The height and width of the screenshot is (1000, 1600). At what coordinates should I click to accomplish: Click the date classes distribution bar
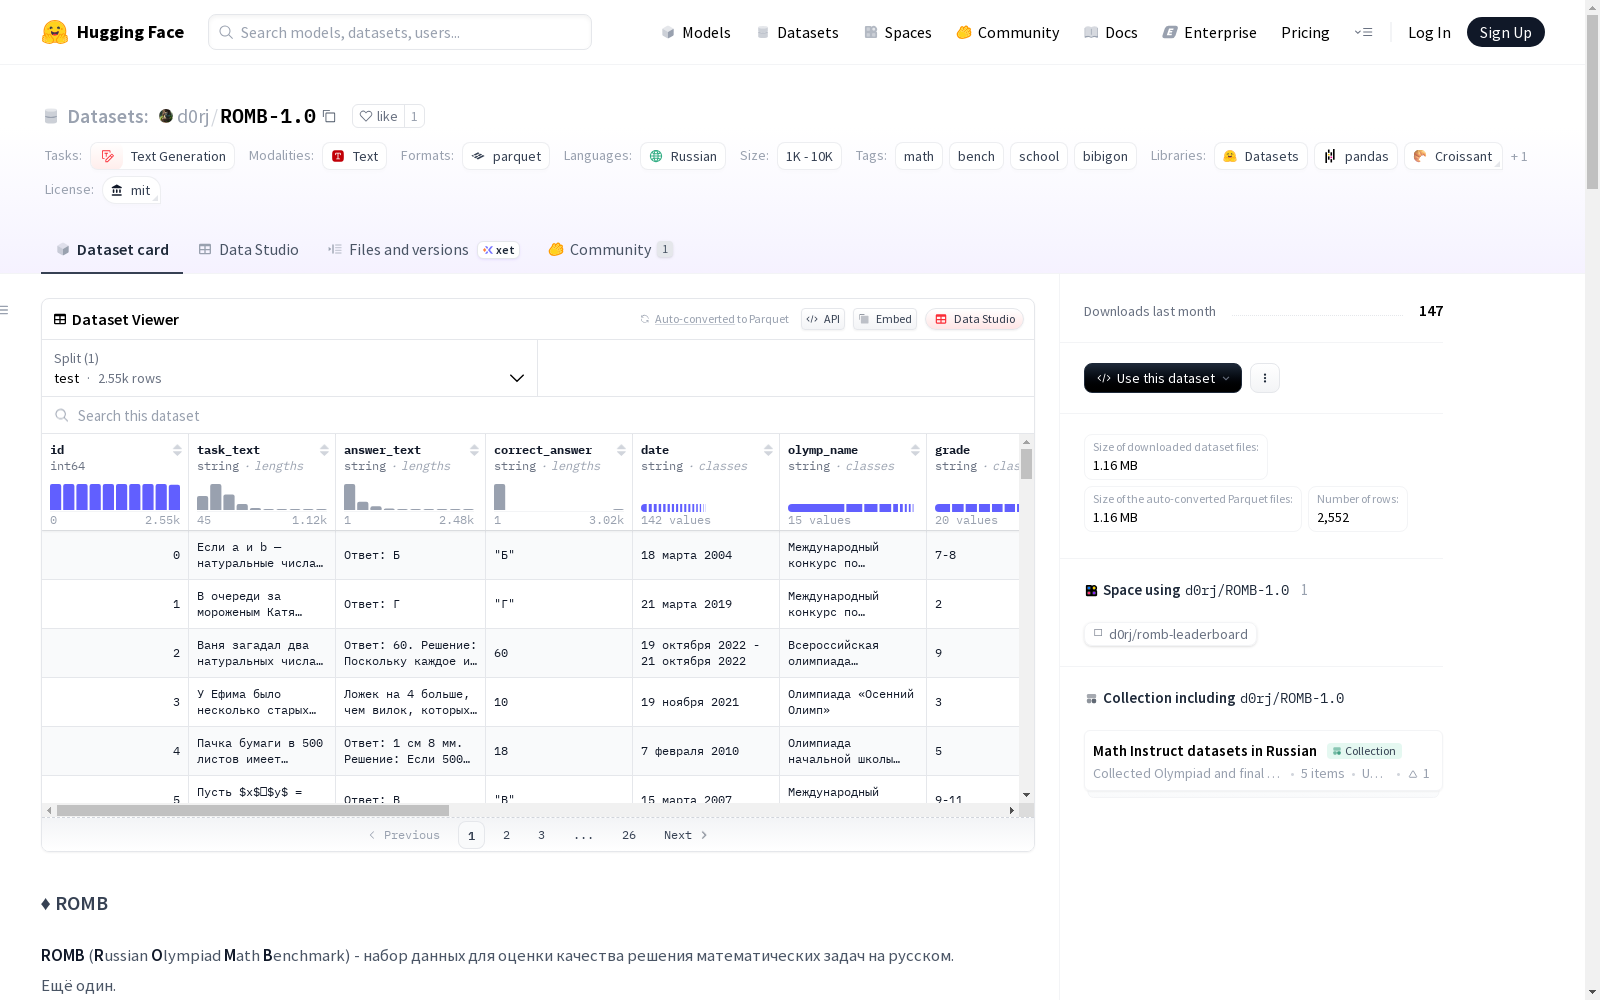pyautogui.click(x=673, y=508)
